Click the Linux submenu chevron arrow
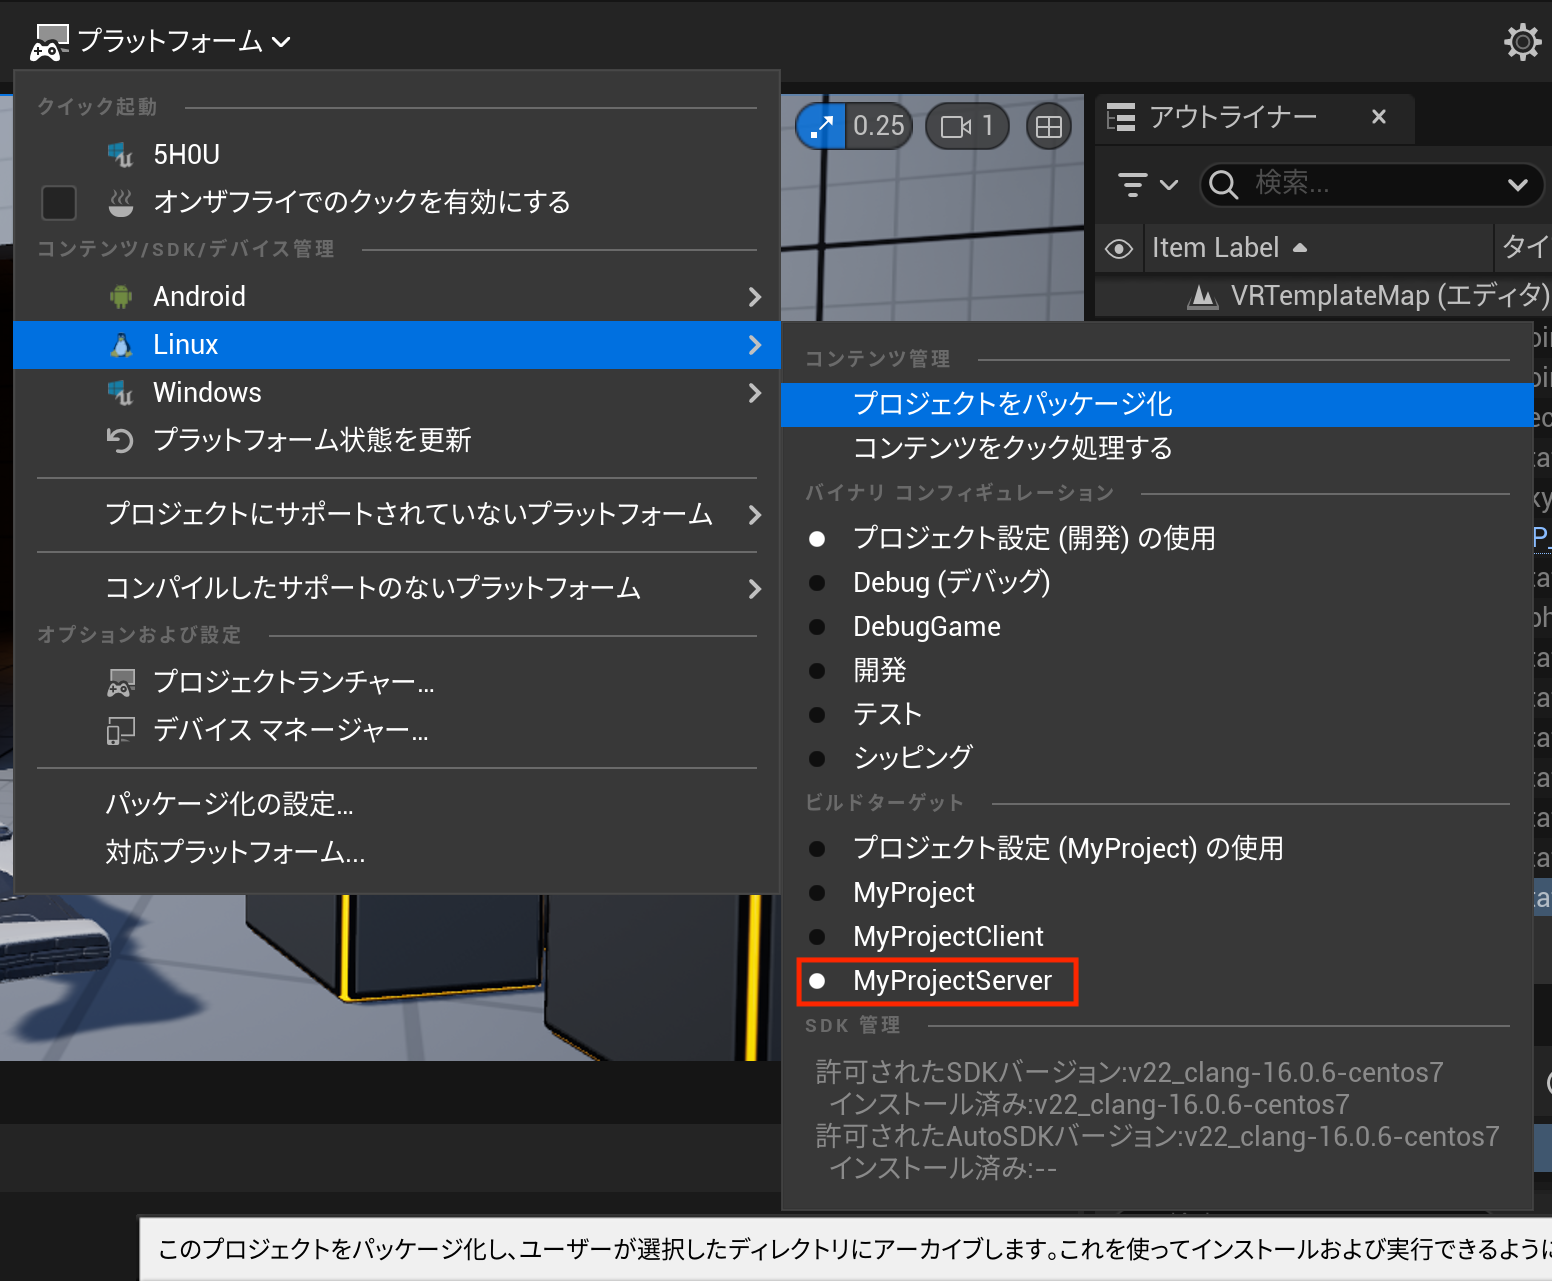The height and width of the screenshot is (1281, 1552). (x=755, y=344)
